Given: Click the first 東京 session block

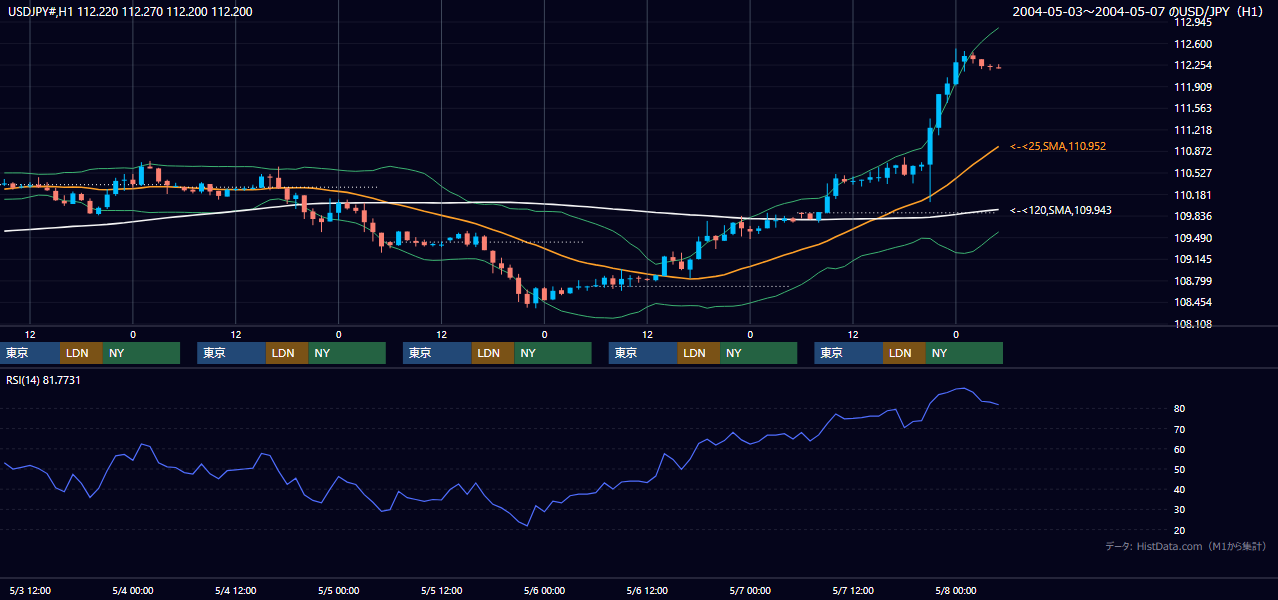Looking at the screenshot, I should click(x=30, y=353).
